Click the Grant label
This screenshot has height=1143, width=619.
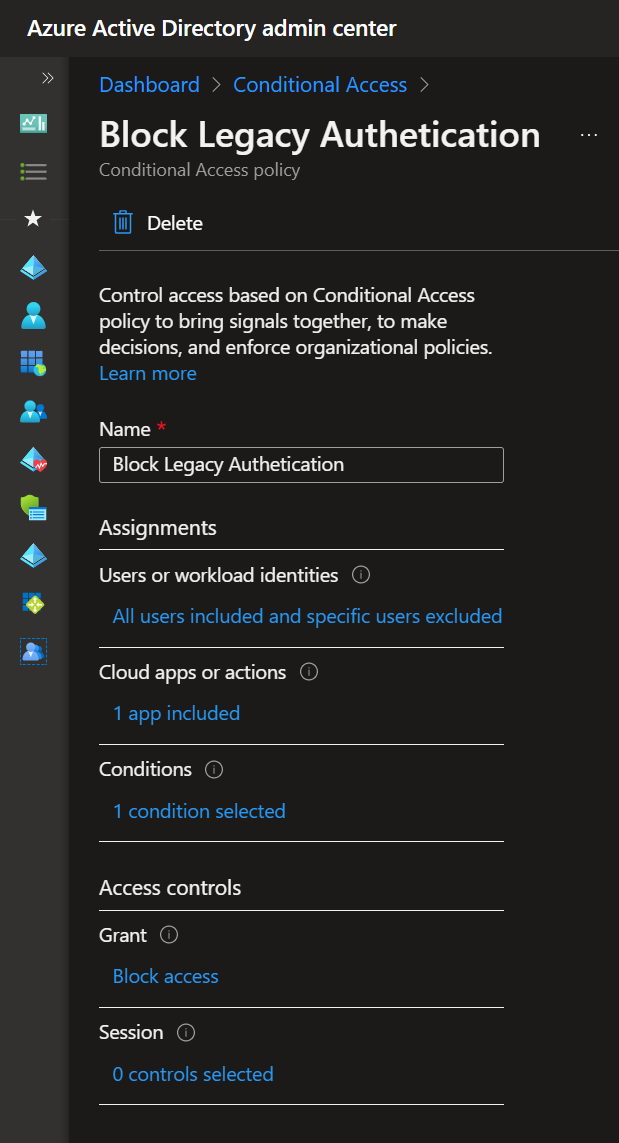point(123,935)
